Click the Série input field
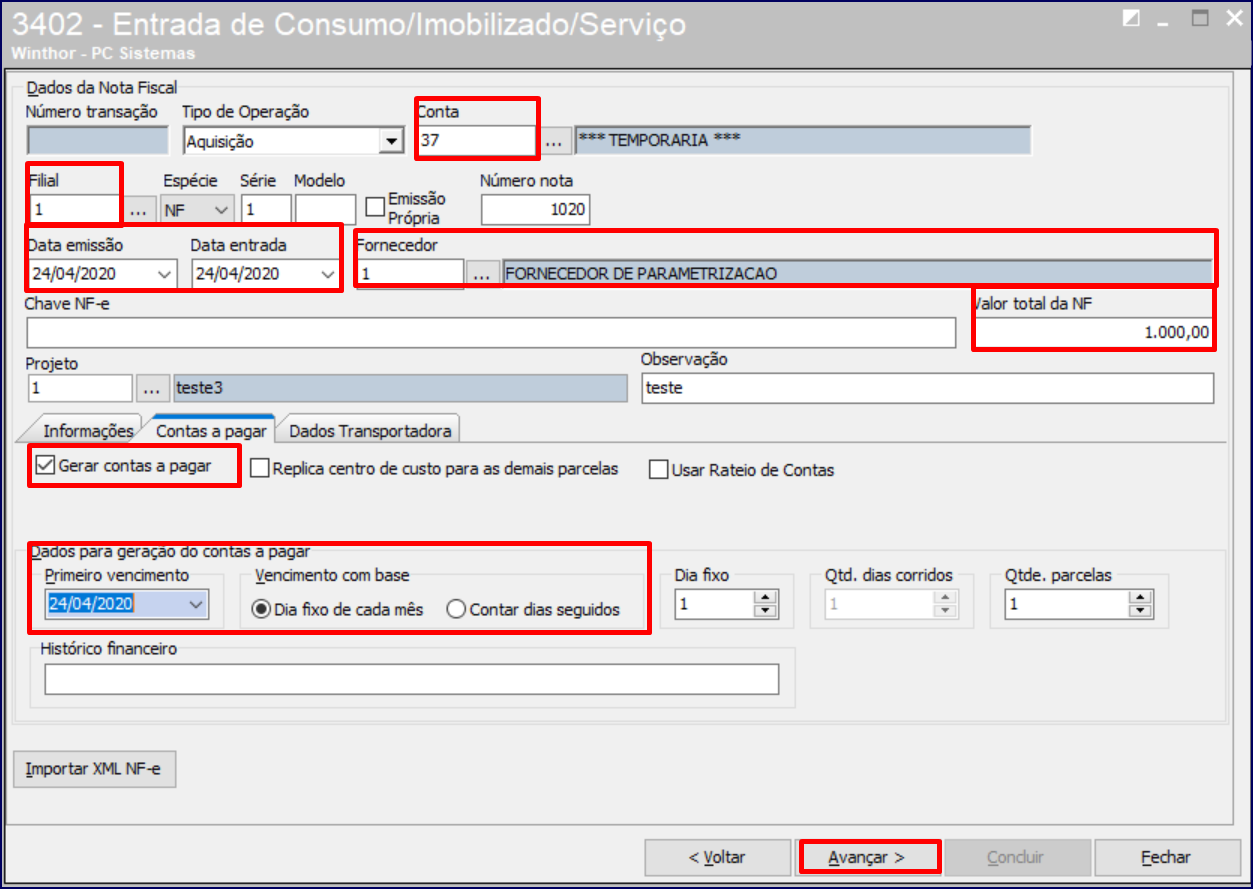Viewport: 1253px width, 889px height. 265,210
